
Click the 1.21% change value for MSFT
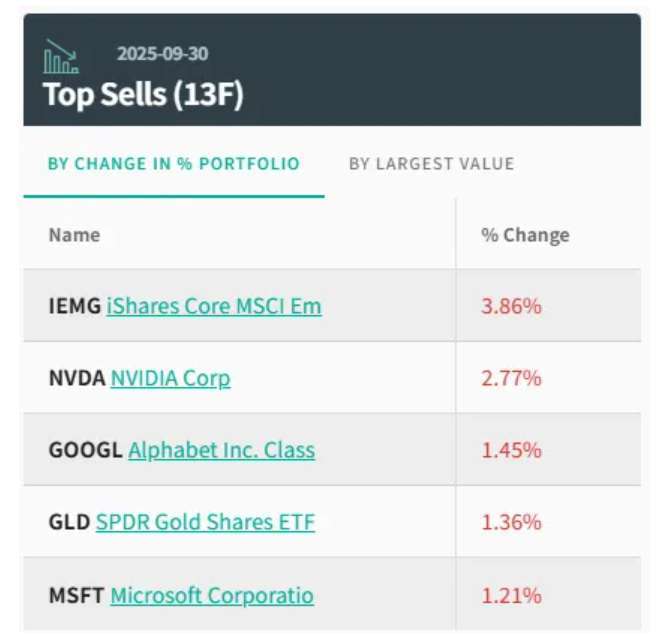pos(511,596)
